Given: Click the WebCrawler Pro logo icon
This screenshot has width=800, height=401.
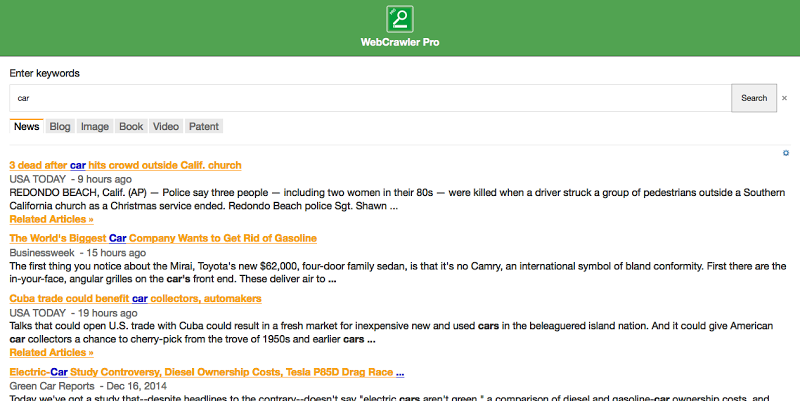Looking at the screenshot, I should click(x=399, y=19).
